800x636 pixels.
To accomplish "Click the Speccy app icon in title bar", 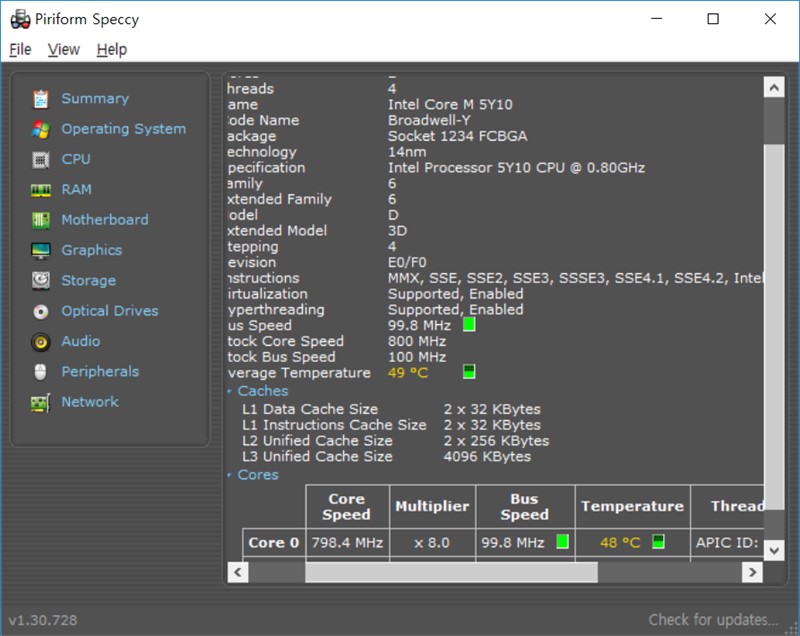I will point(20,19).
